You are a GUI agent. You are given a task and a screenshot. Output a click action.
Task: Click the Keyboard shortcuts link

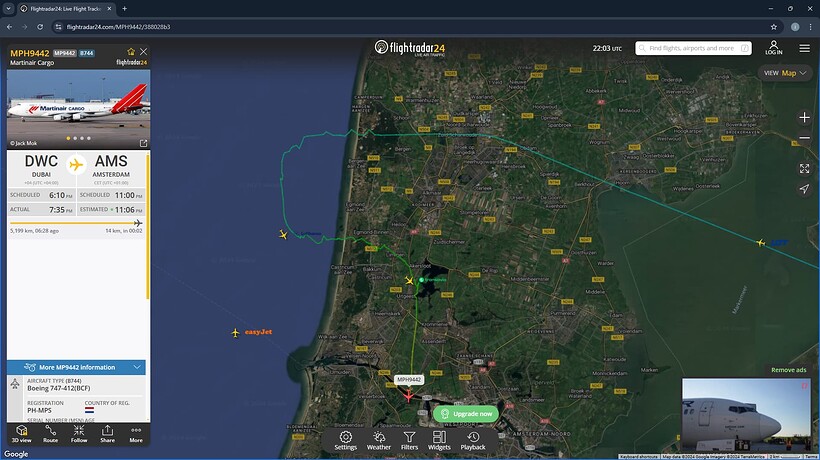click(x=639, y=457)
